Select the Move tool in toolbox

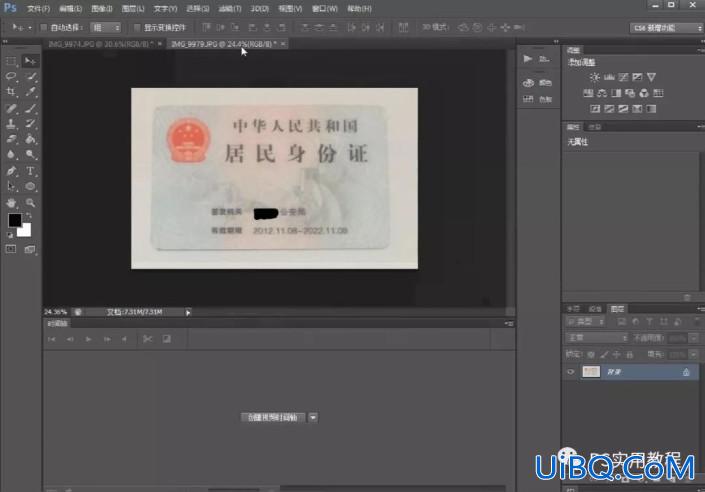(x=30, y=61)
